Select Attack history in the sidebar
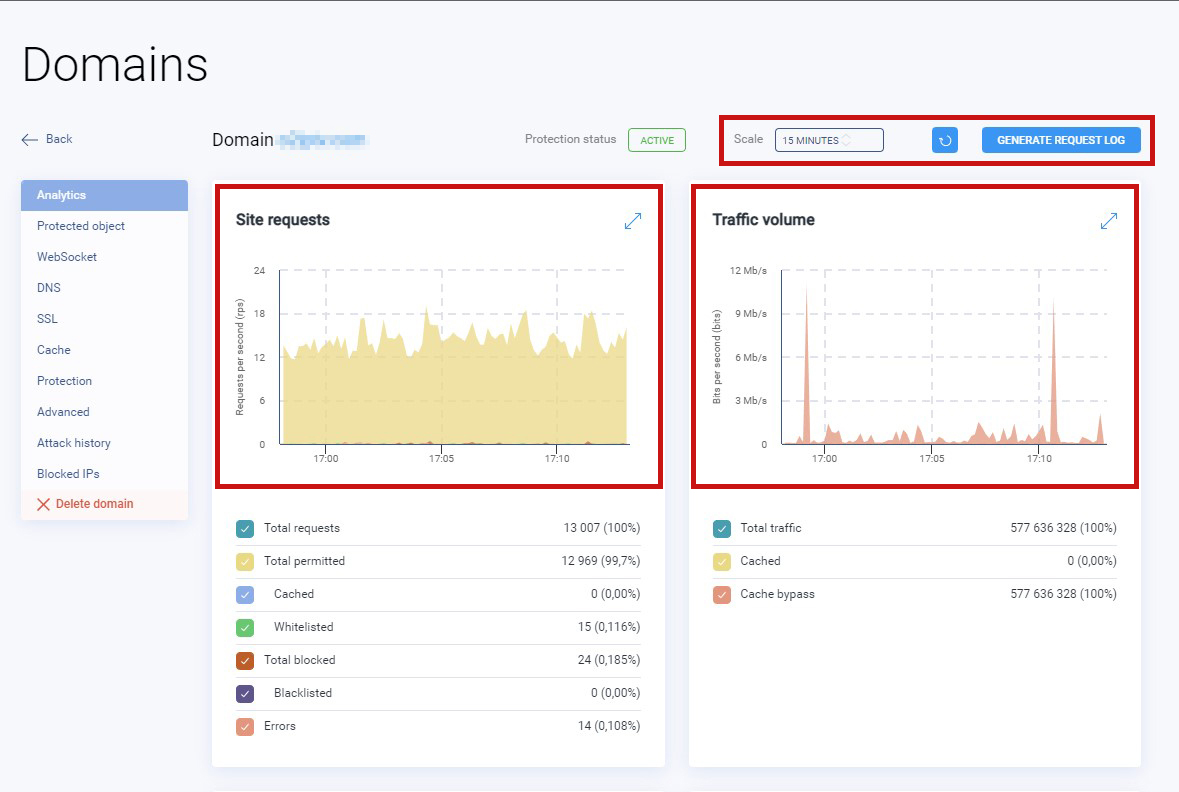 (x=74, y=443)
